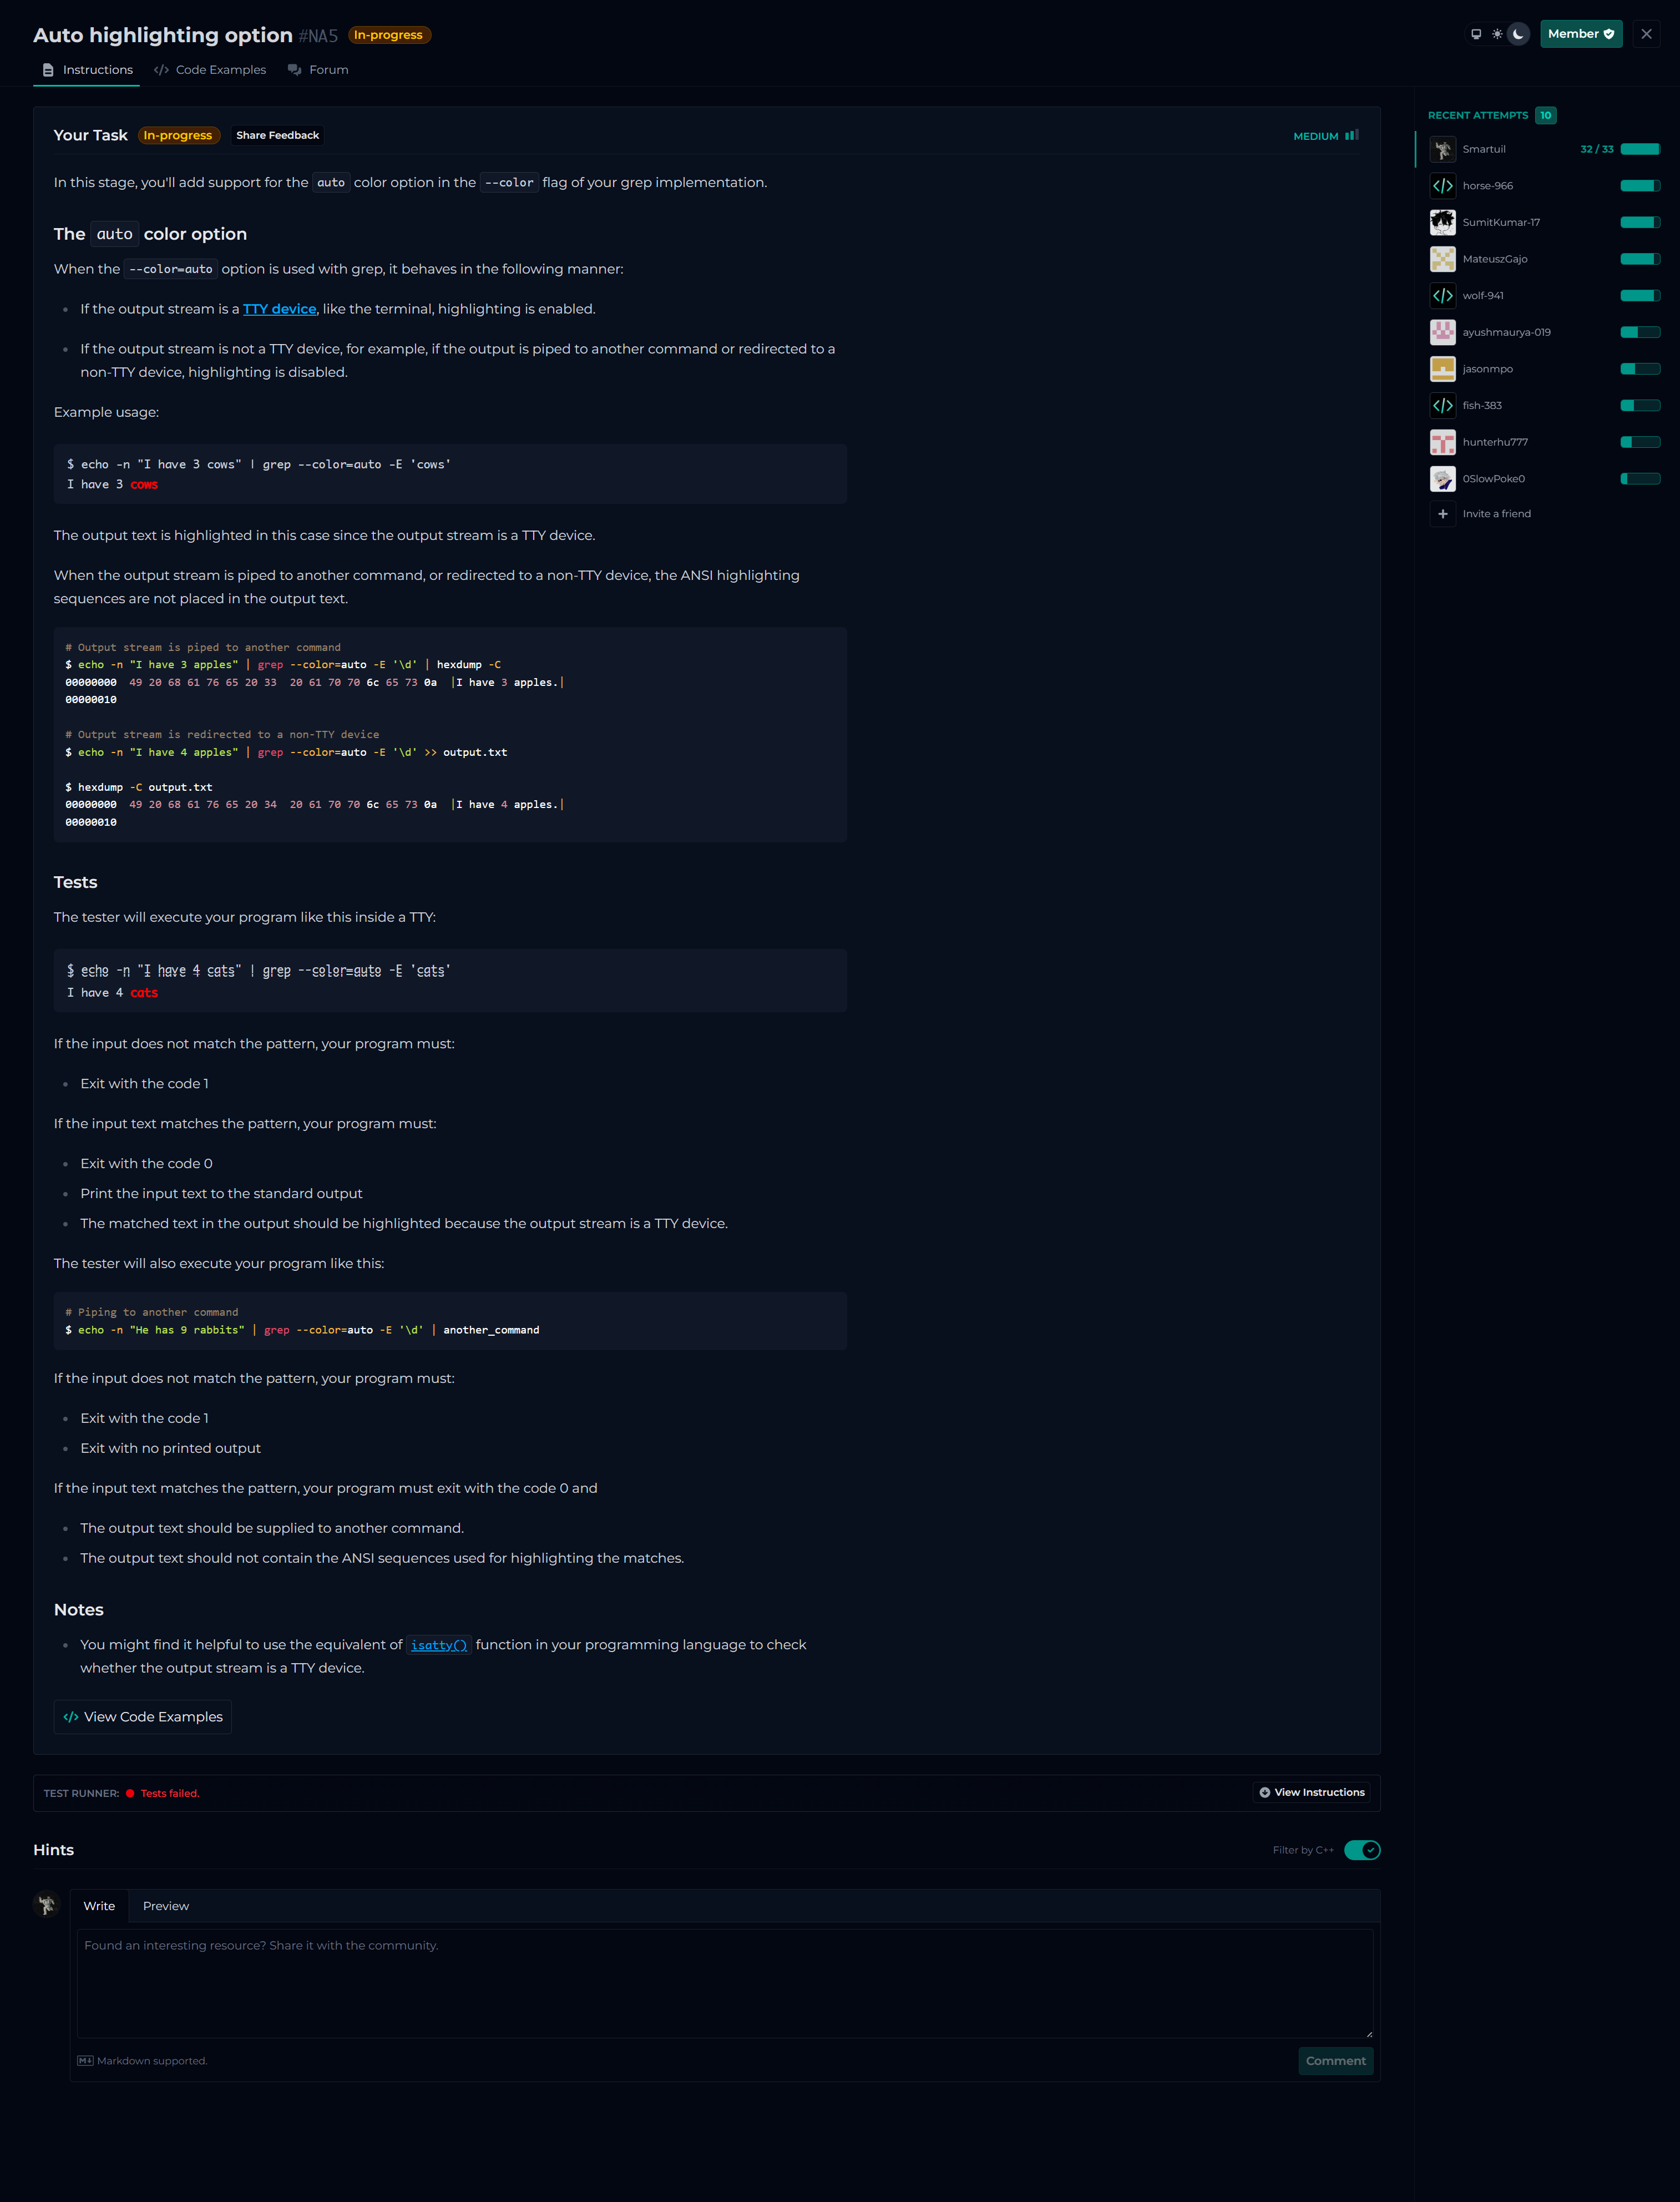Click the Member badge button
This screenshot has width=1680, height=2202.
coord(1580,34)
